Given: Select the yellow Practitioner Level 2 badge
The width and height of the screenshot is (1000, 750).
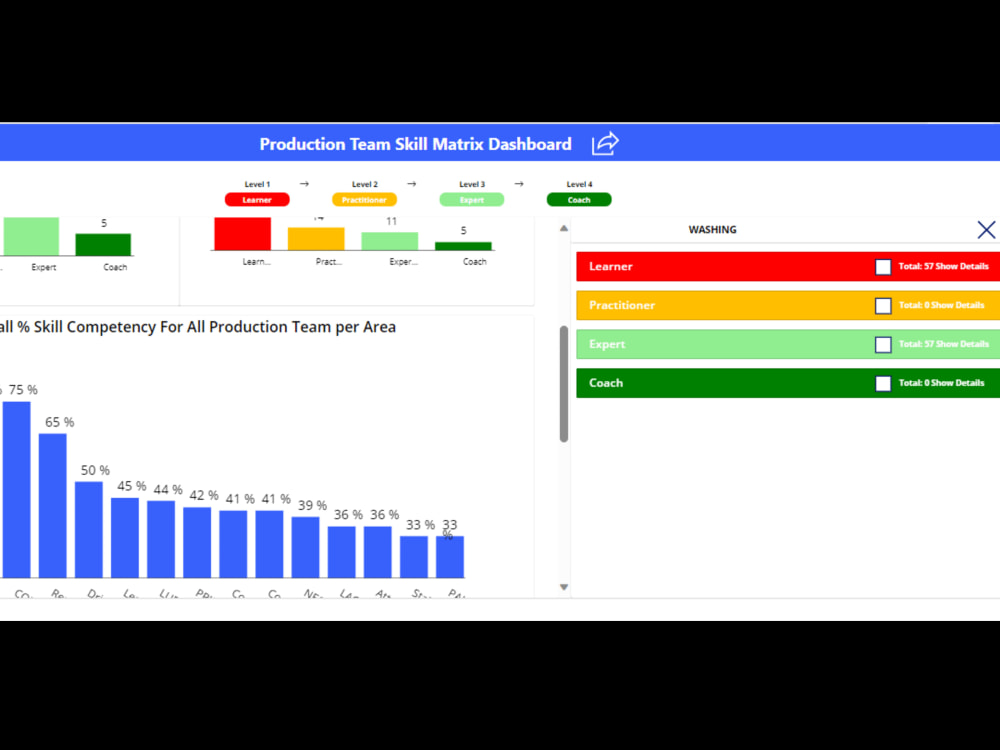Looking at the screenshot, I should (x=364, y=199).
